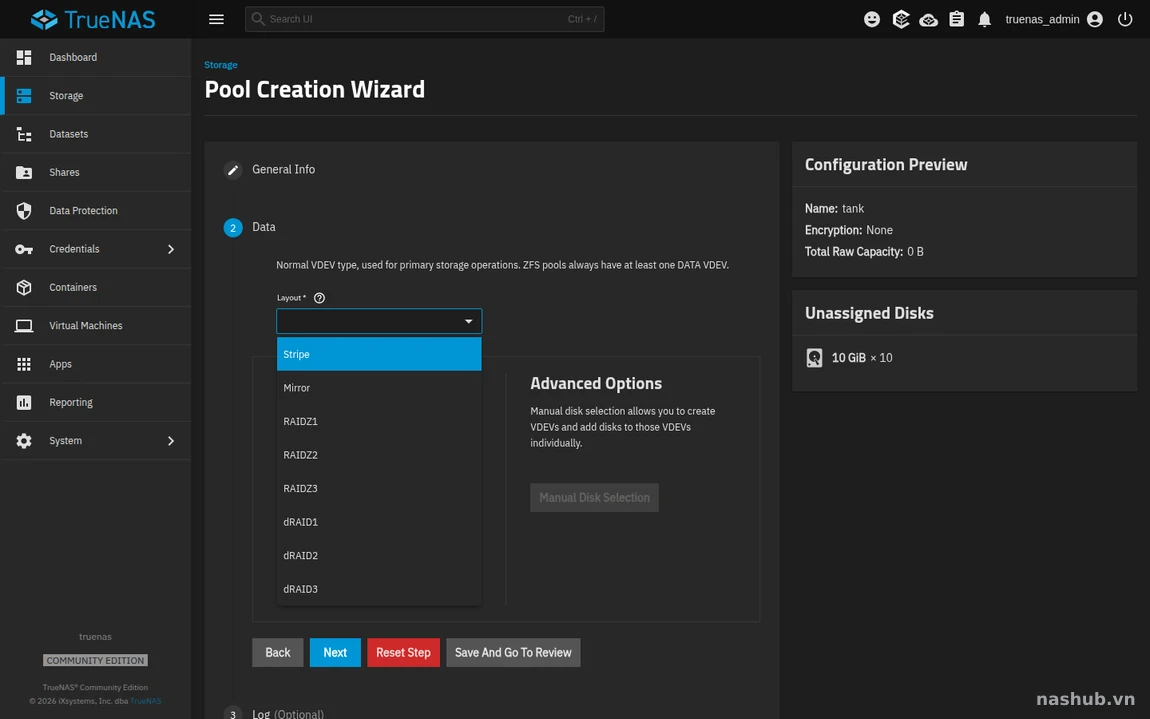Open the feedback smiley face icon
This screenshot has height=719, width=1150.
pos(872,19)
